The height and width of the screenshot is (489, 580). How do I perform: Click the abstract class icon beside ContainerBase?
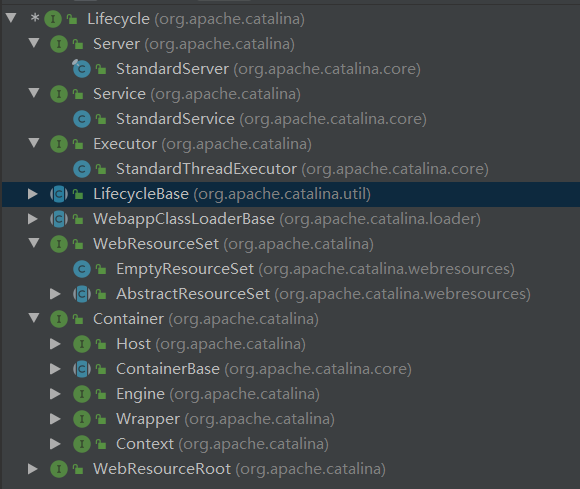click(82, 369)
